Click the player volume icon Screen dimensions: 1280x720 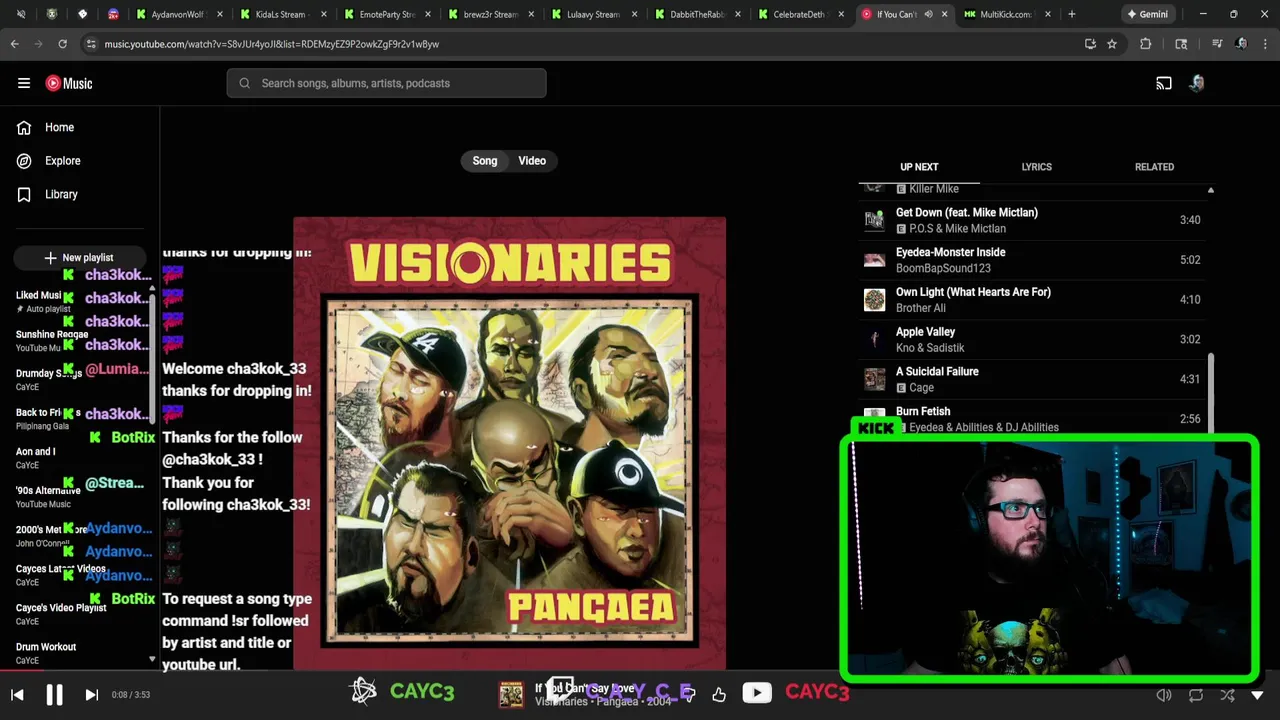[1164, 695]
